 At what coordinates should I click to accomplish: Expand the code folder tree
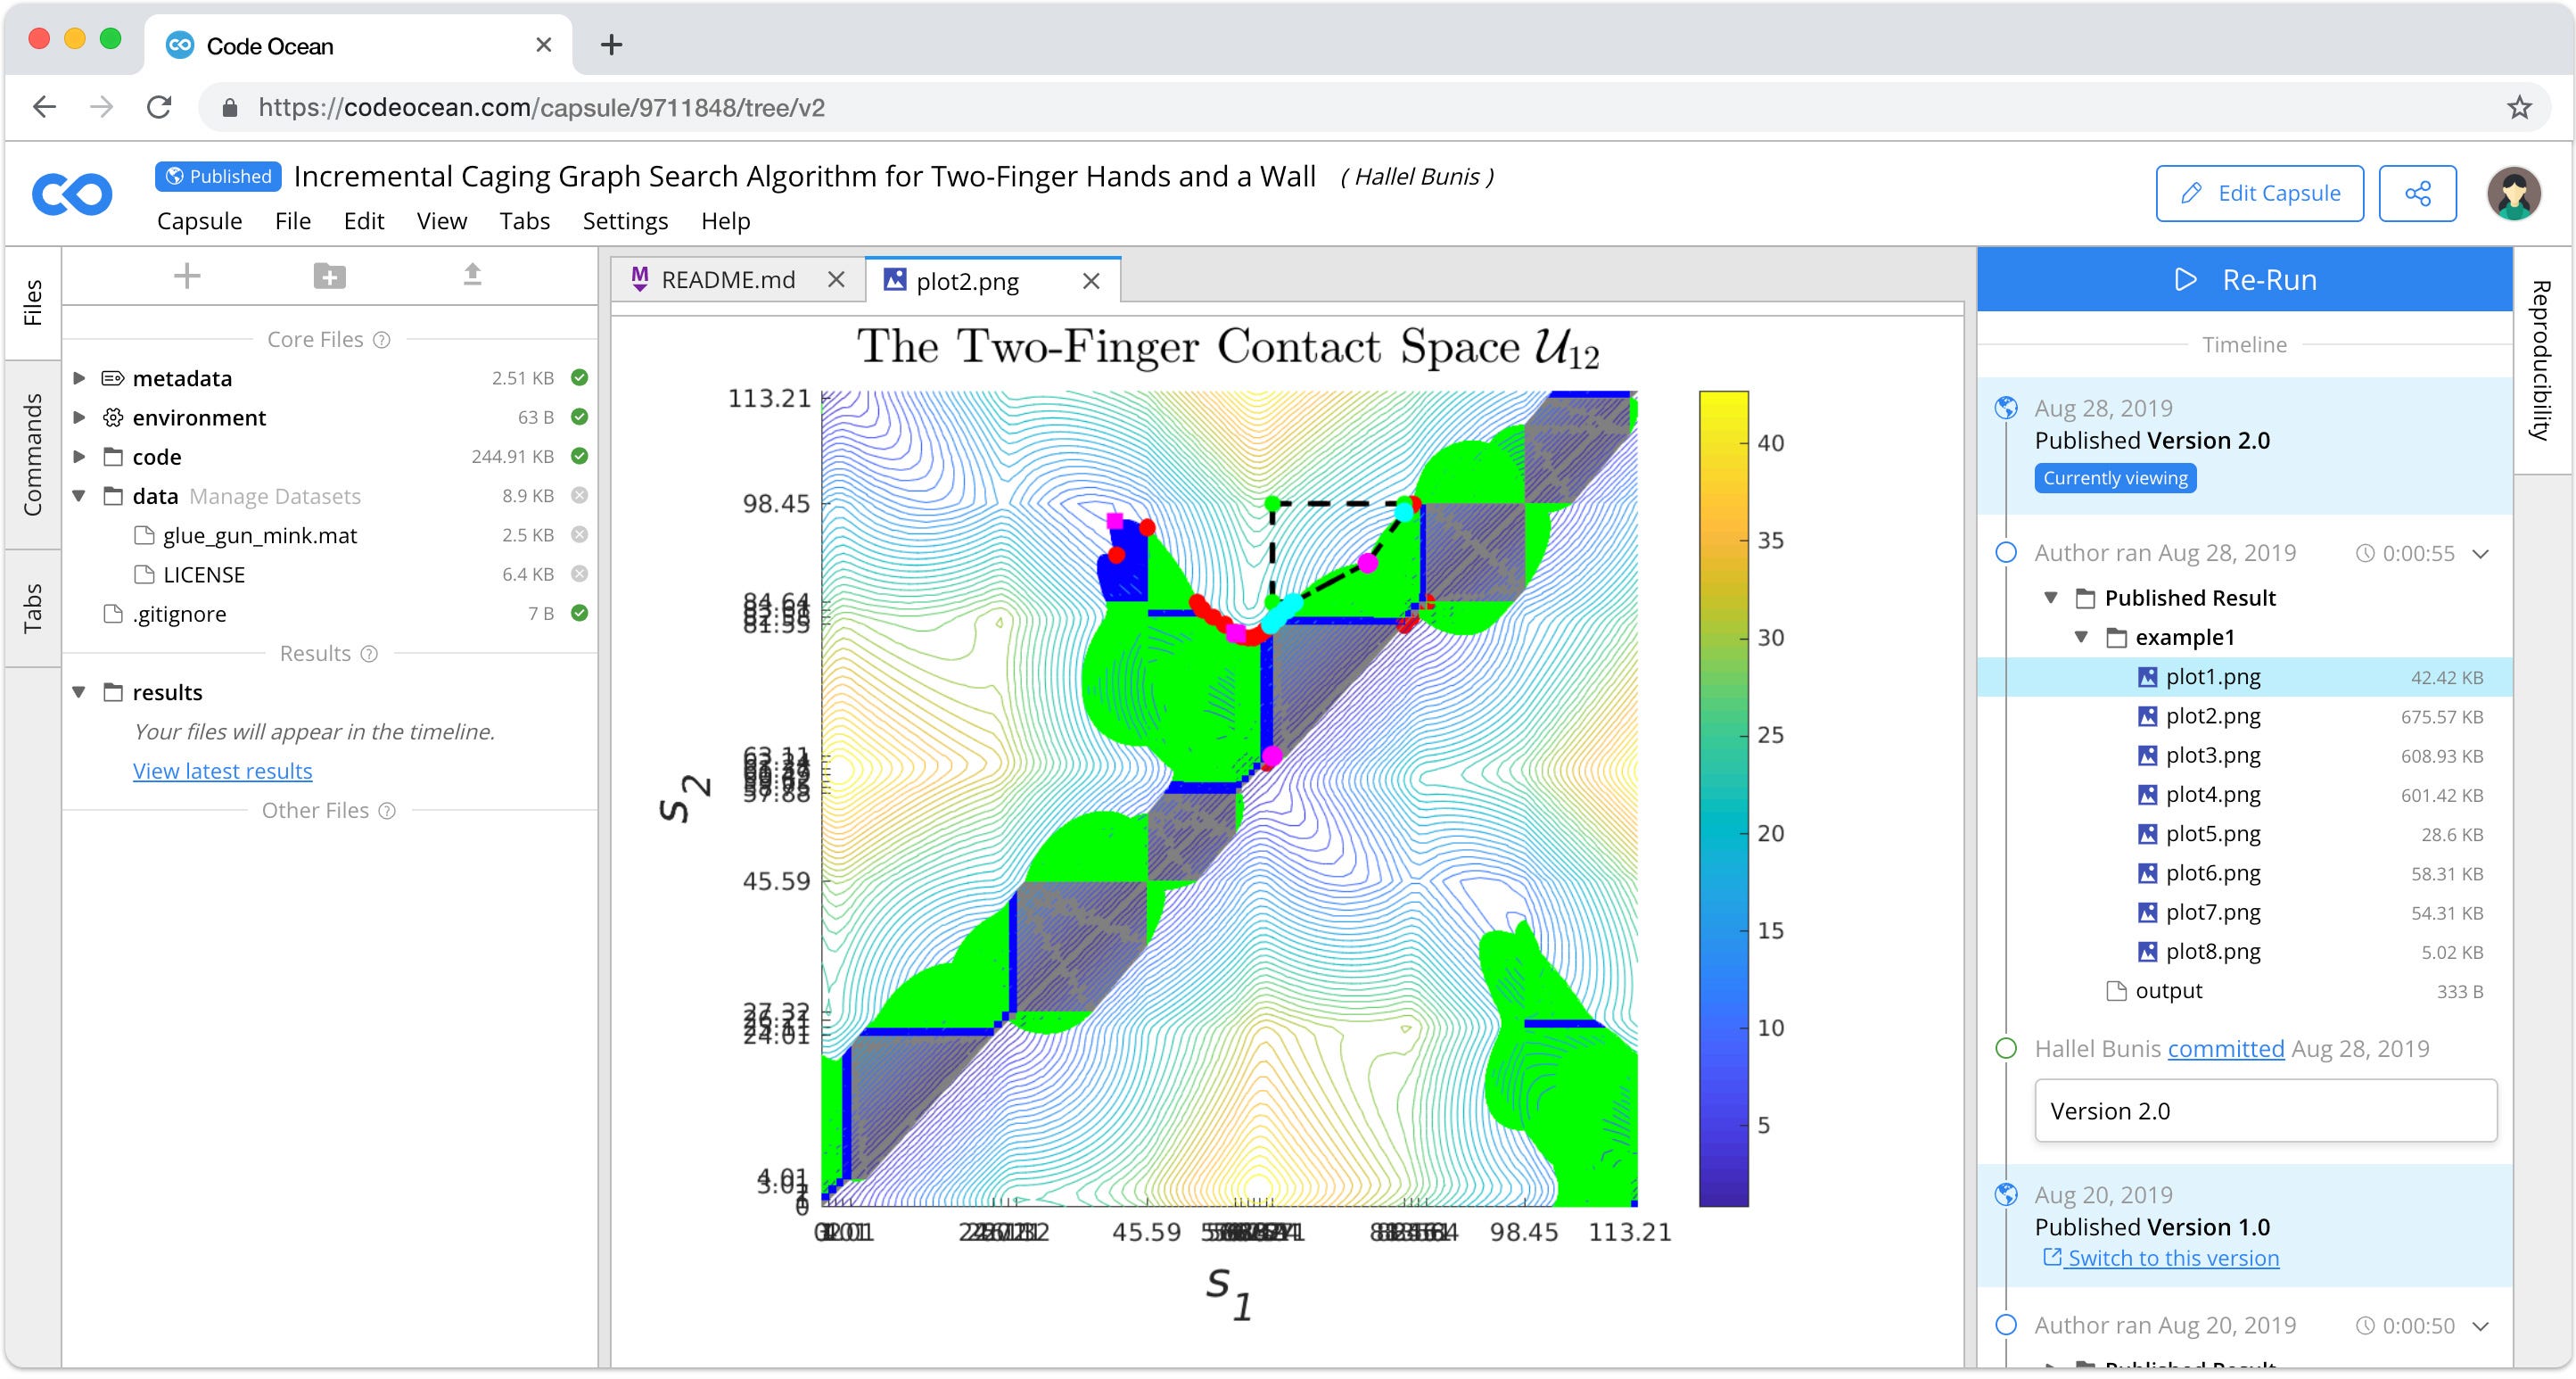click(x=80, y=457)
